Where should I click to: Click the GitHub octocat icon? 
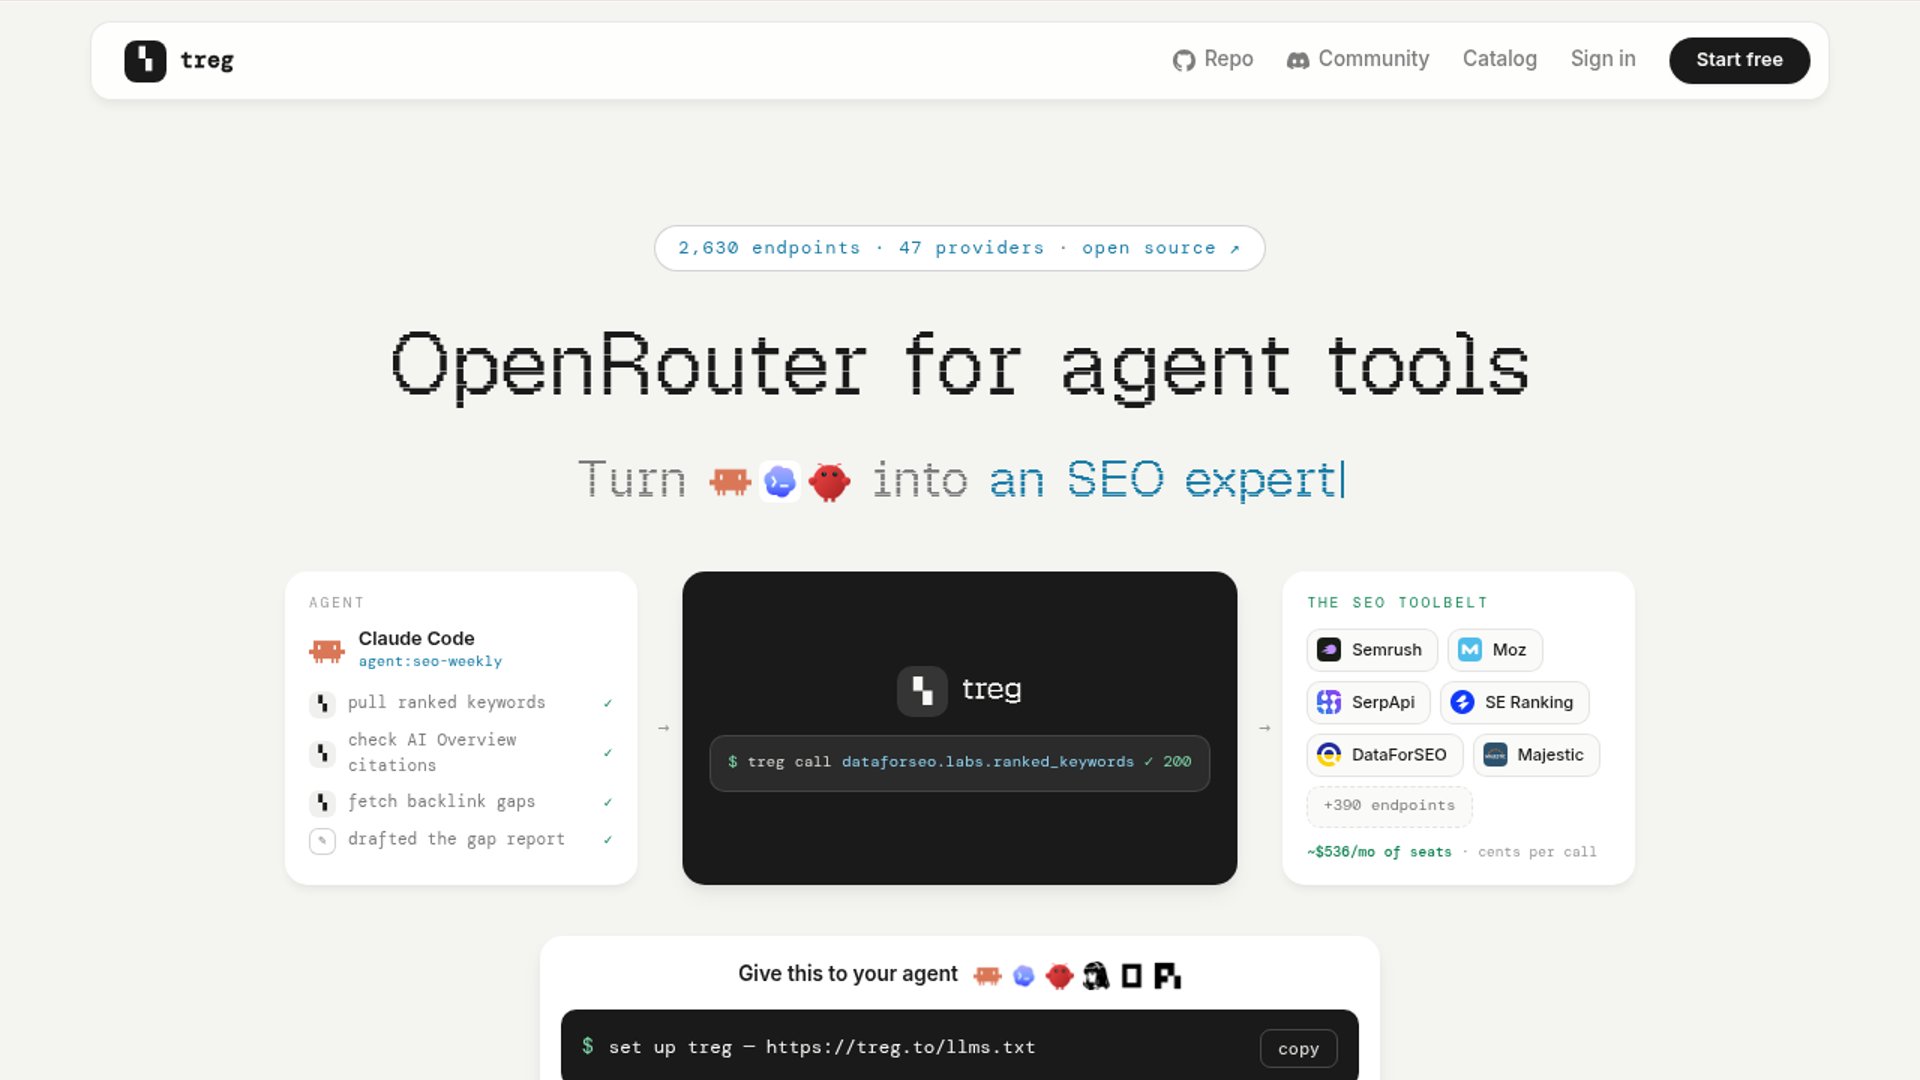pos(1184,60)
